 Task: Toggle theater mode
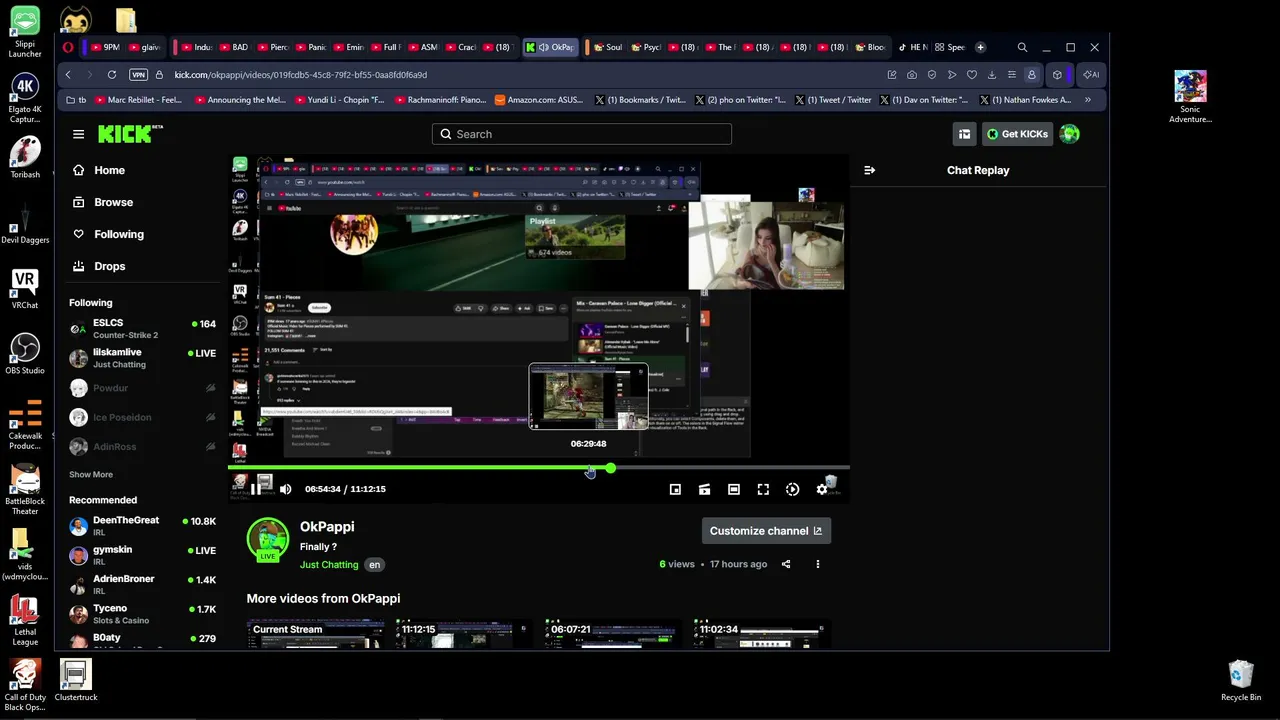(x=734, y=489)
